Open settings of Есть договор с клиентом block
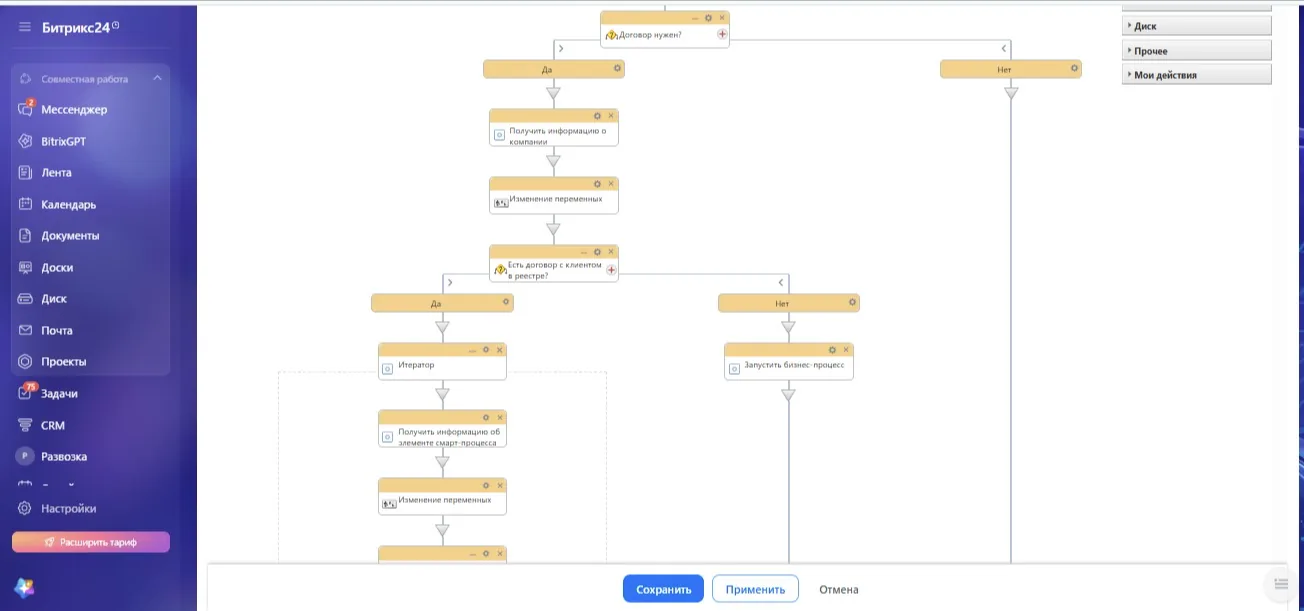 [598, 251]
